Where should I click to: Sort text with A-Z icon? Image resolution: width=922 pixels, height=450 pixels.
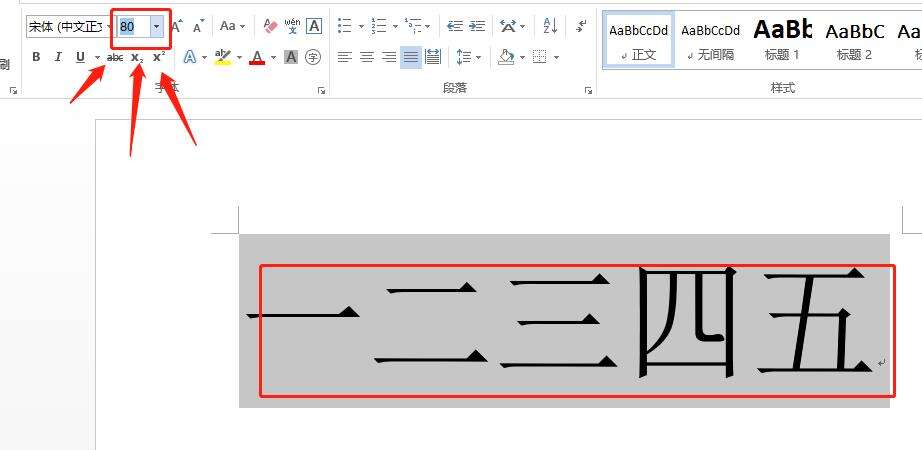tap(550, 26)
